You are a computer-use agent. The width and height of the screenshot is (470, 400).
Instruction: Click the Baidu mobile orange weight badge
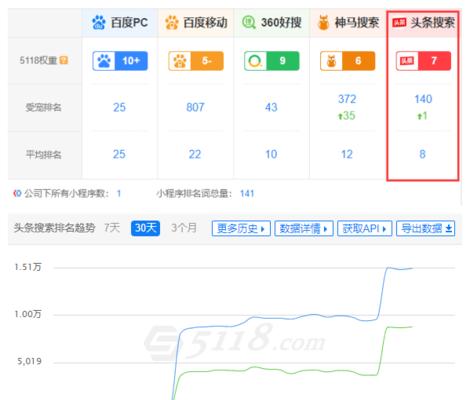(x=196, y=61)
